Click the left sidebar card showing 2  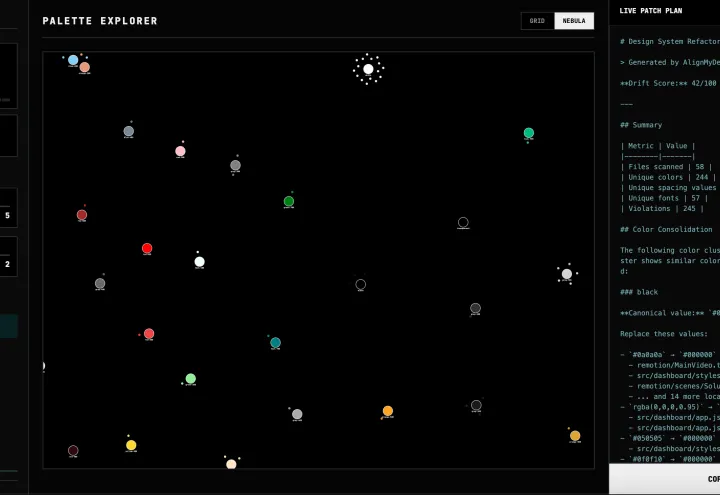pos(8,256)
